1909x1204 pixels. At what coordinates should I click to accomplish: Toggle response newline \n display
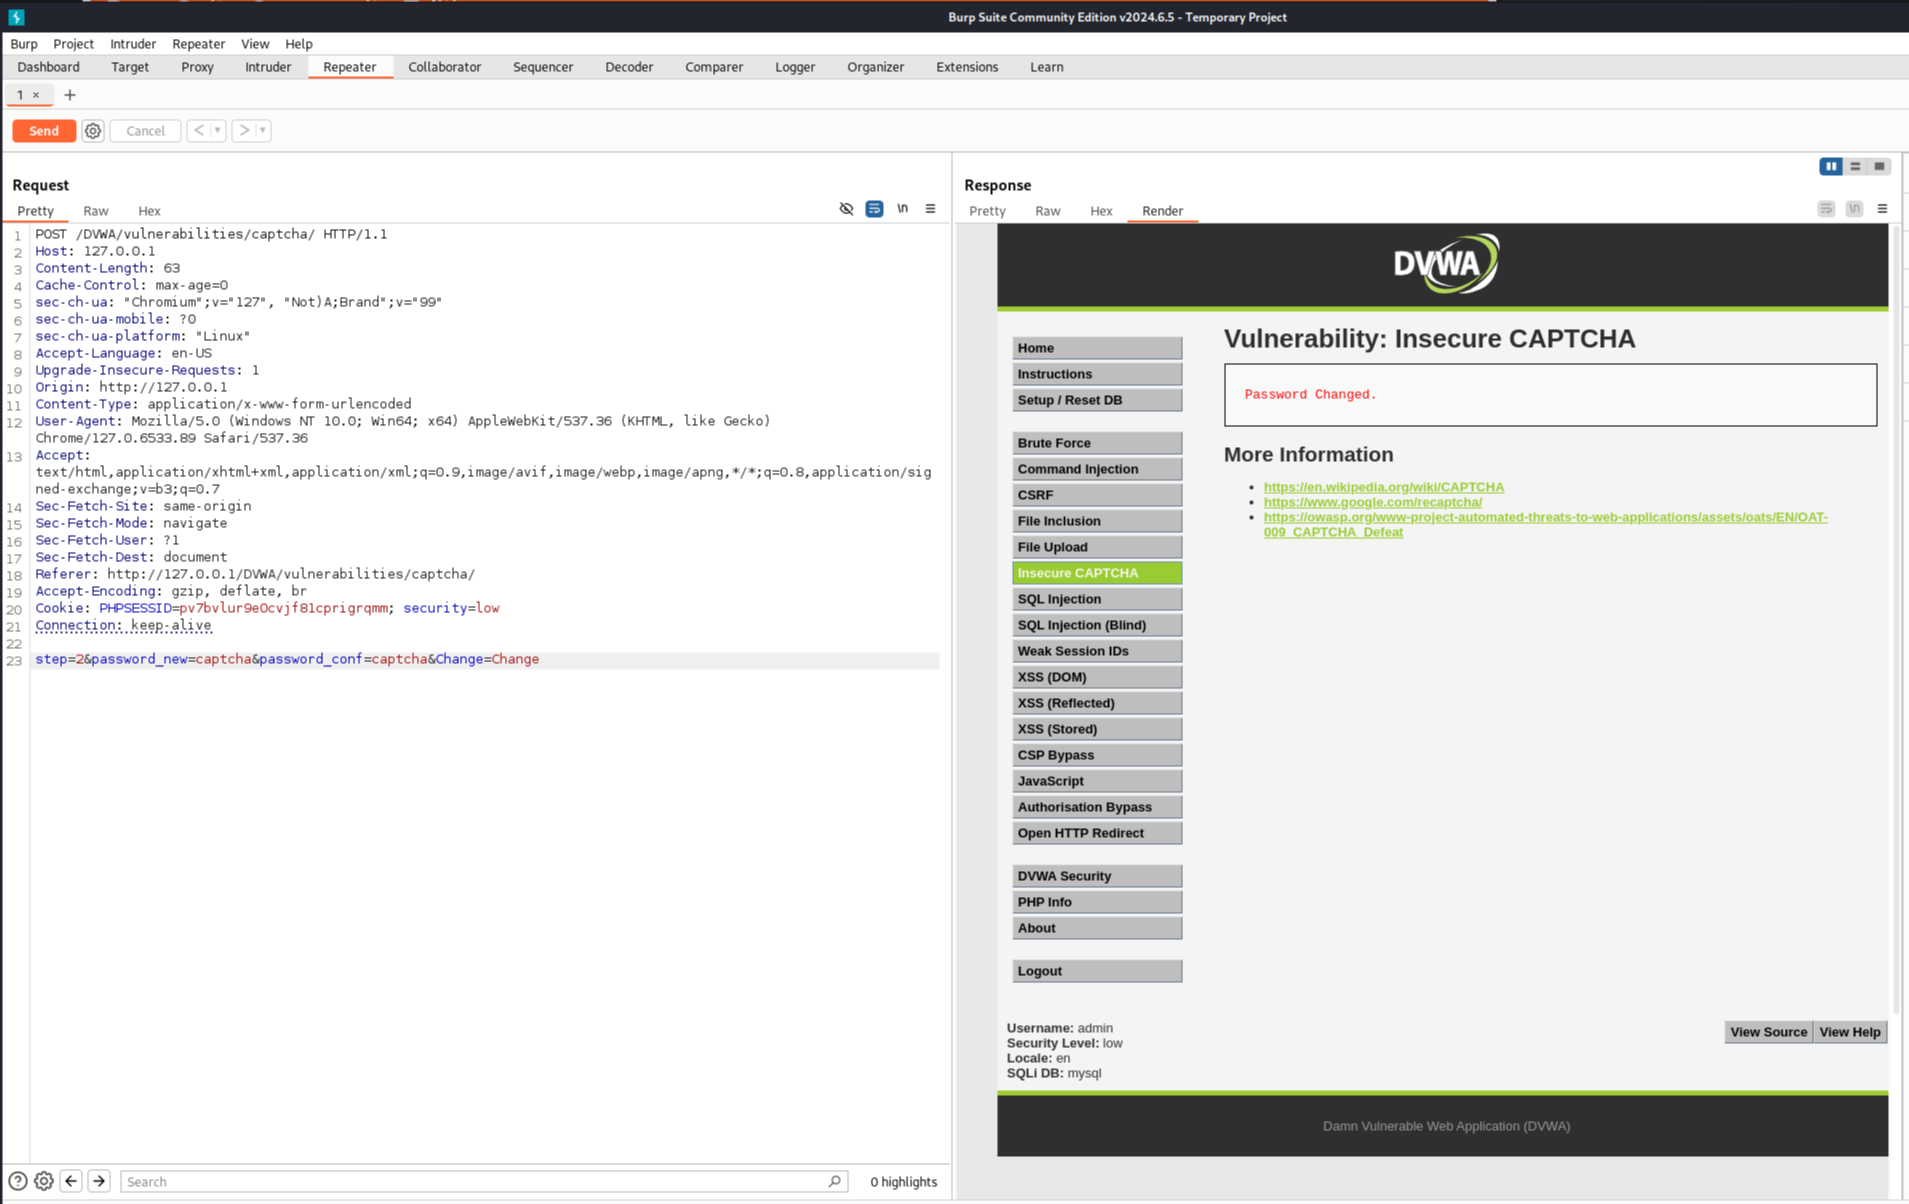click(x=1854, y=209)
